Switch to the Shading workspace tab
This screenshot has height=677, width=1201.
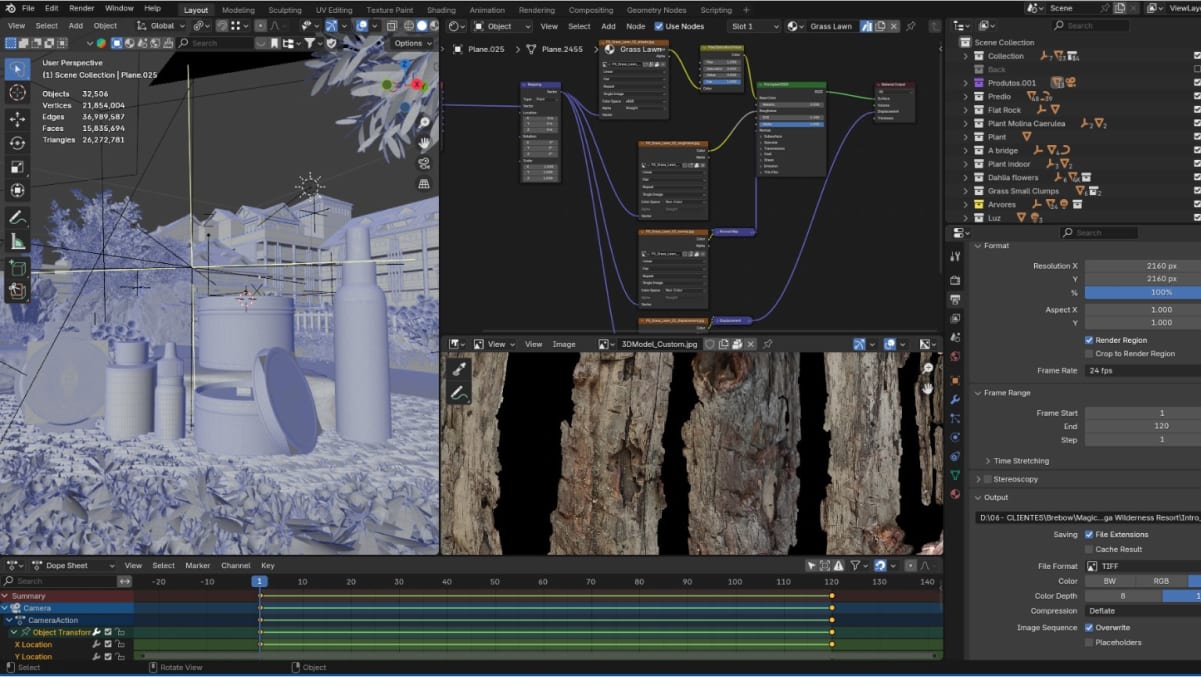click(x=441, y=10)
